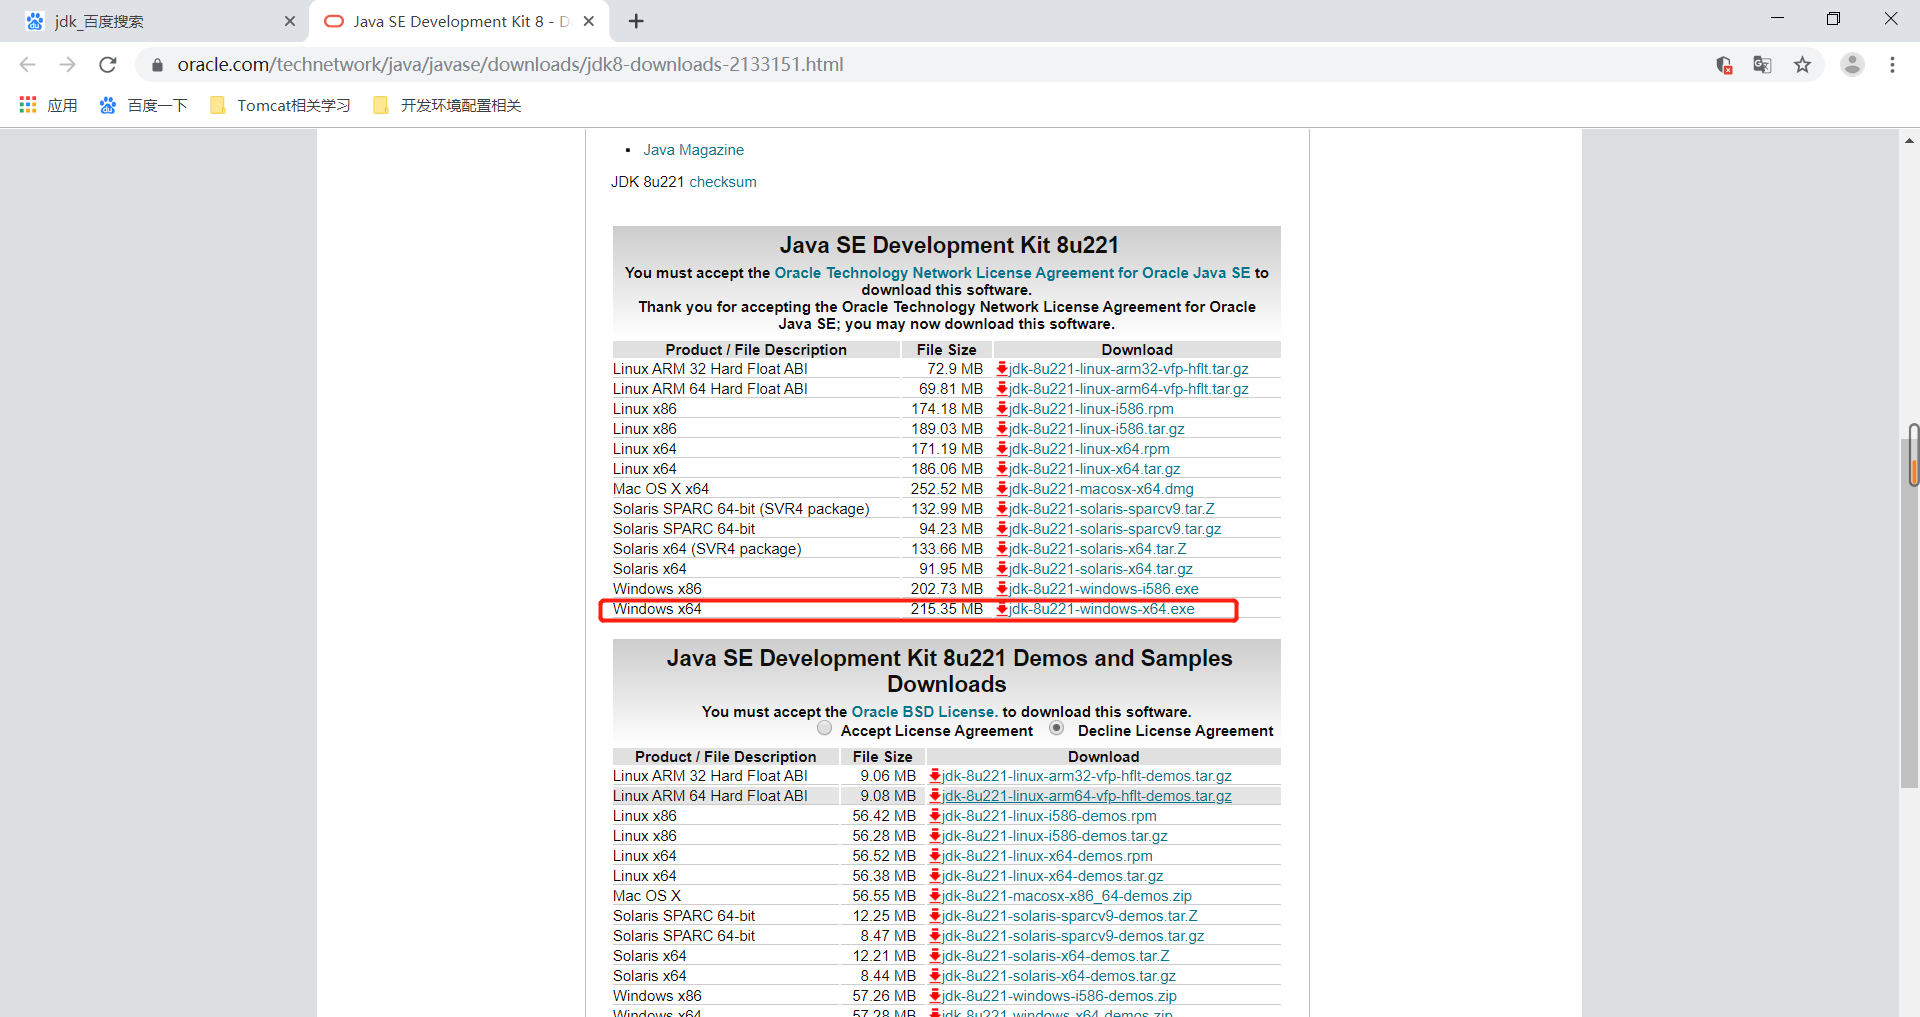Image resolution: width=1920 pixels, height=1017 pixels.
Task: Download jdk-8u221-linux-x64-demos.tar.gz
Action: (1052, 876)
